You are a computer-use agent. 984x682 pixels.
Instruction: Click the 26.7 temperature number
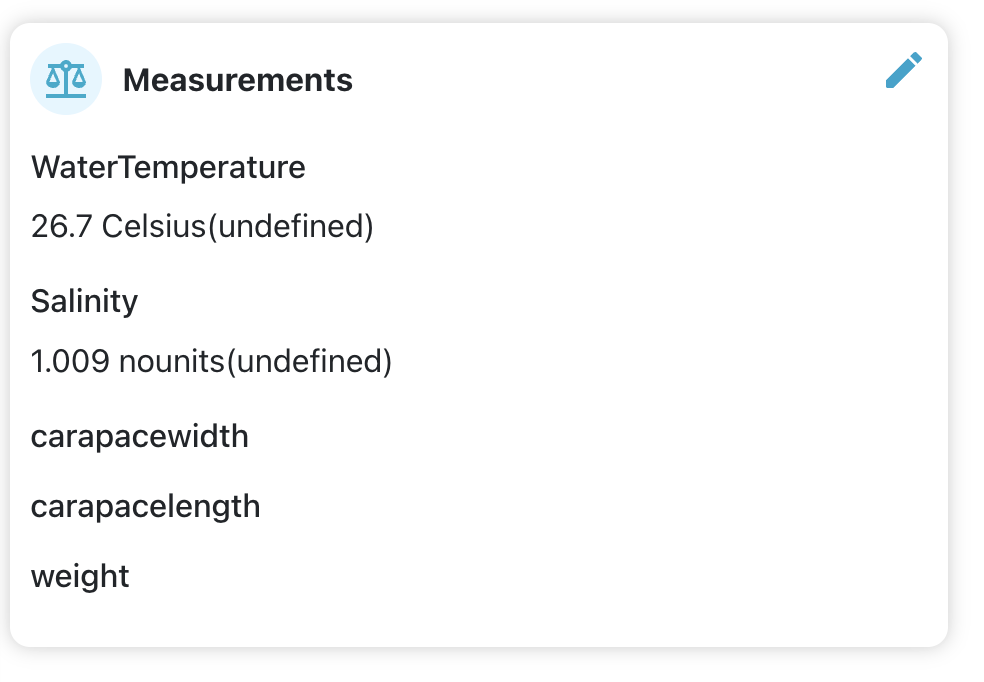(62, 227)
